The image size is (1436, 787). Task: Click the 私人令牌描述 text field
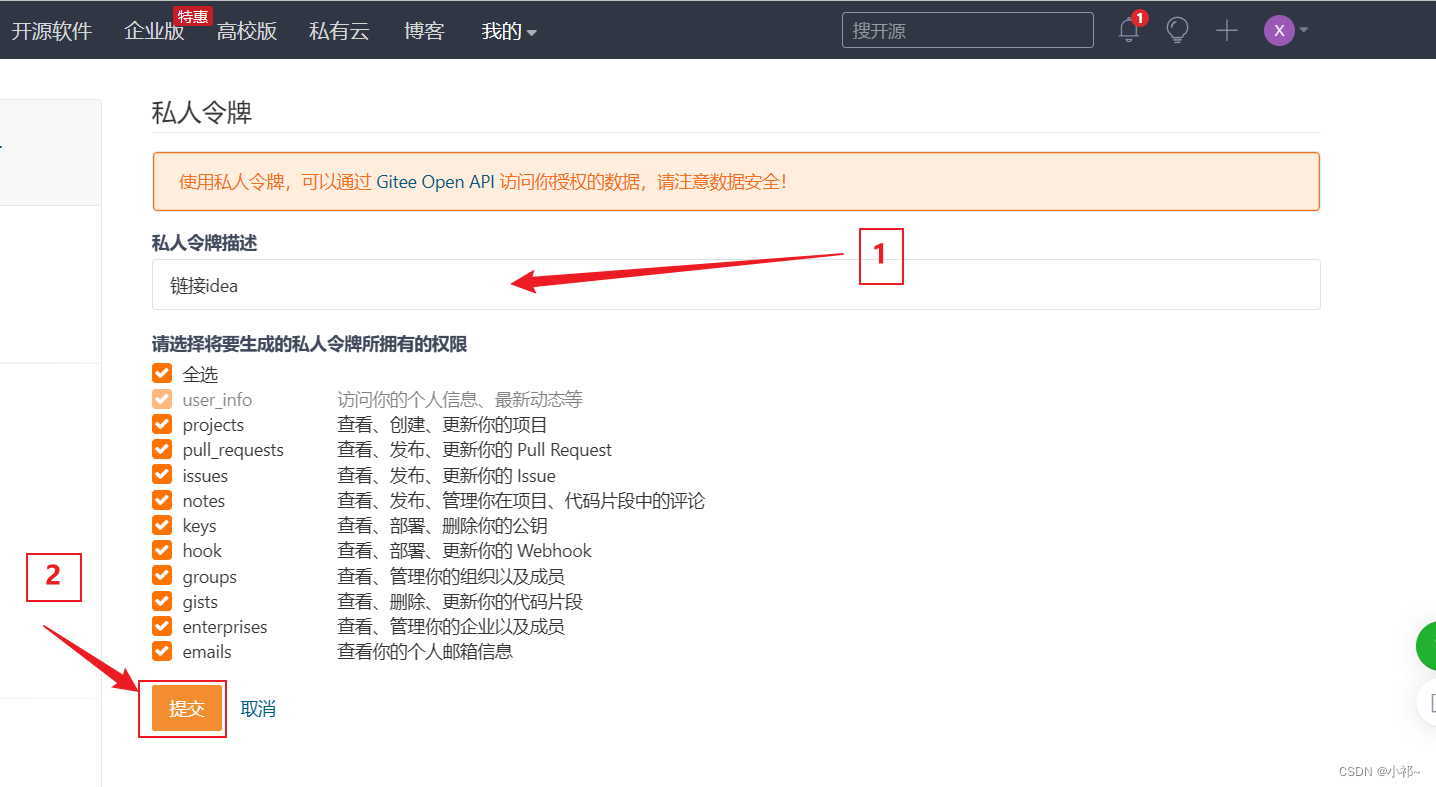(736, 285)
